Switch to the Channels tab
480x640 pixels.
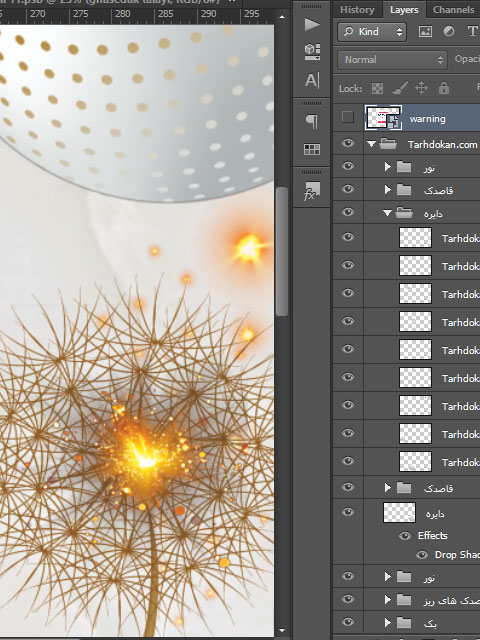453,9
